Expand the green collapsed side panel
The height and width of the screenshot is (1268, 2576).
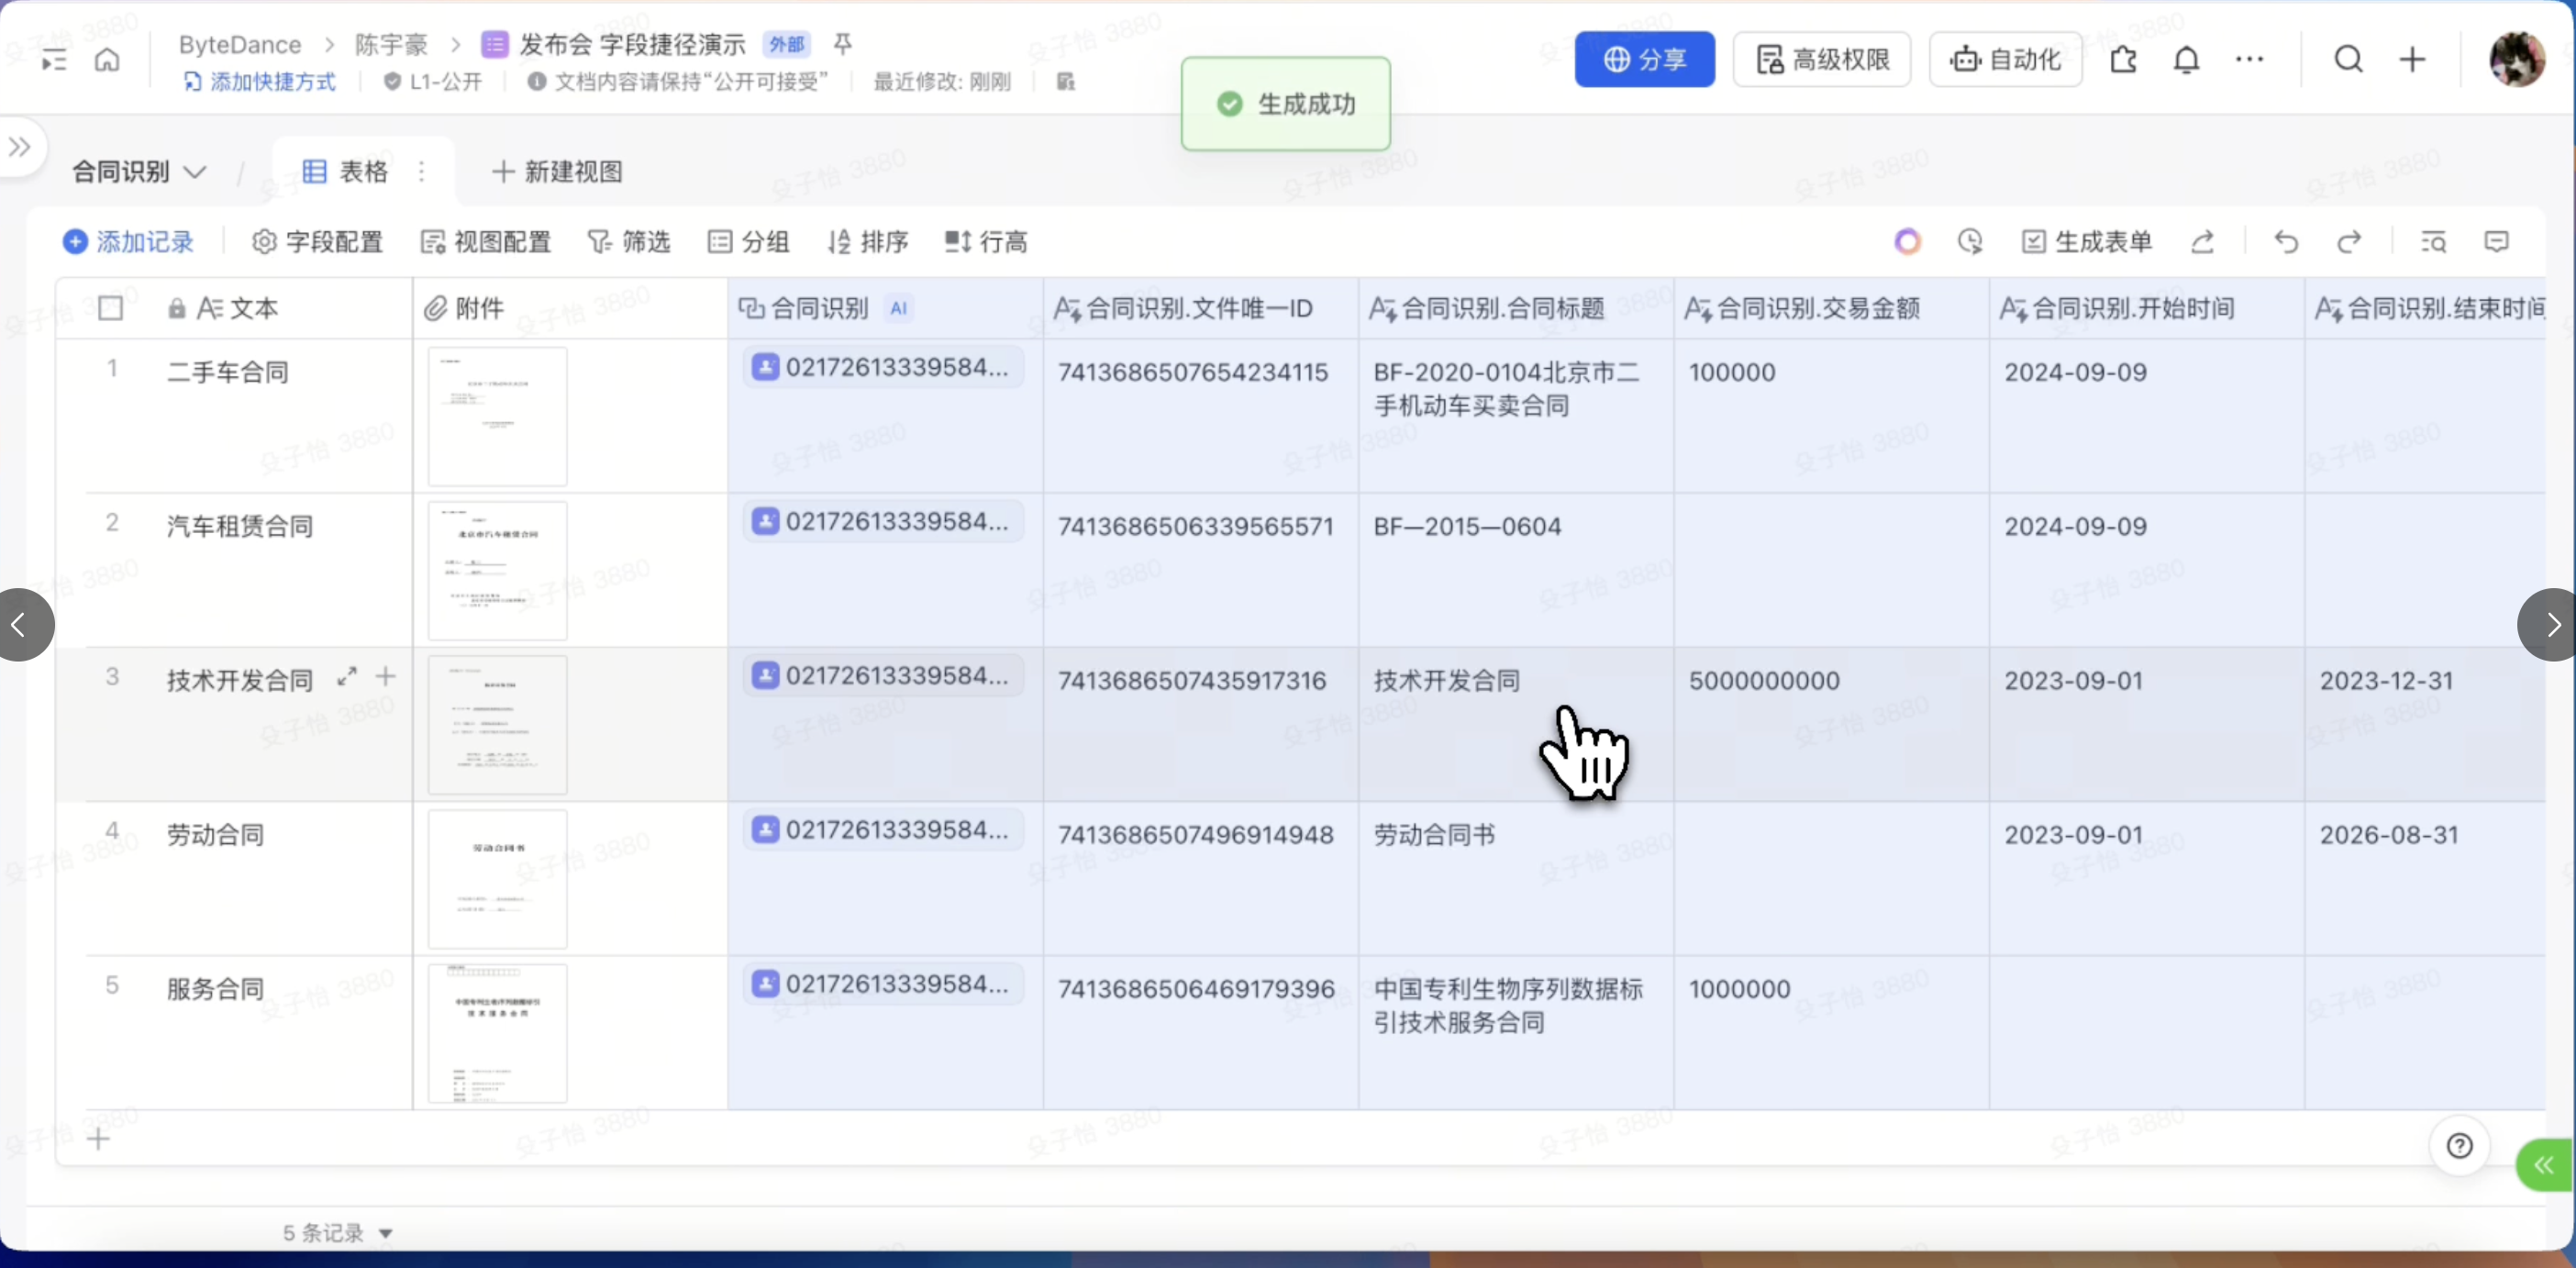point(2544,1165)
